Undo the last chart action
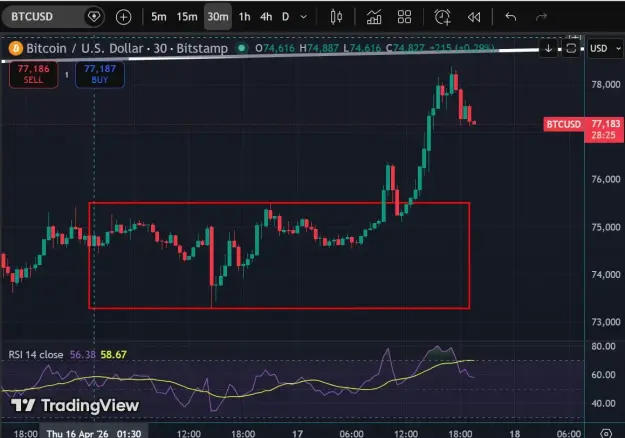The width and height of the screenshot is (625, 438). click(511, 17)
